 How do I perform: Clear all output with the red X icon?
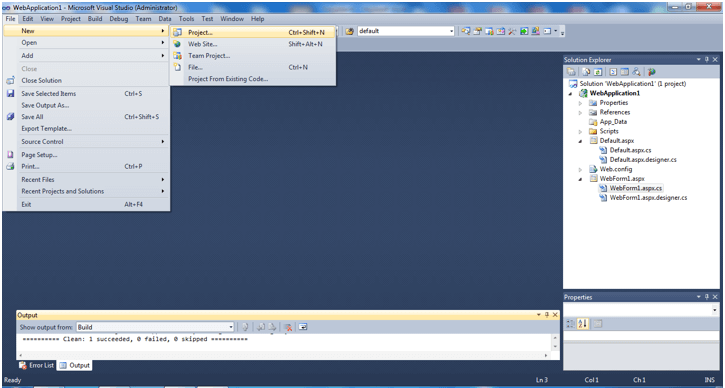tap(288, 327)
